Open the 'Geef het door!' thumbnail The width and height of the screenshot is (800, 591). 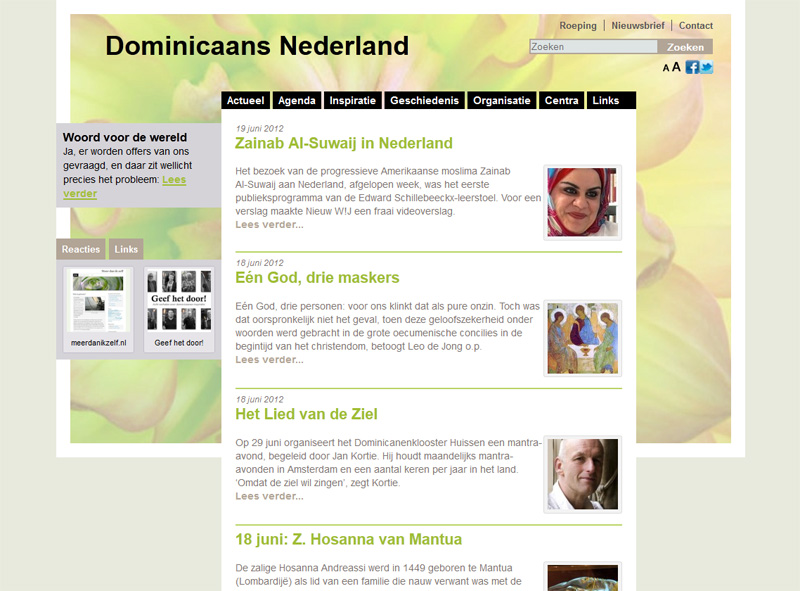[x=179, y=309]
